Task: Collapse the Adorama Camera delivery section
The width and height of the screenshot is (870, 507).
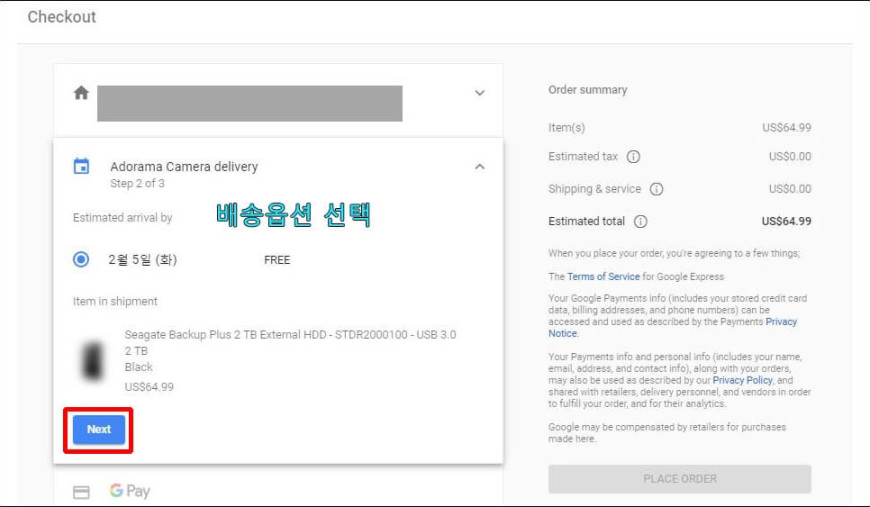Action: [480, 166]
